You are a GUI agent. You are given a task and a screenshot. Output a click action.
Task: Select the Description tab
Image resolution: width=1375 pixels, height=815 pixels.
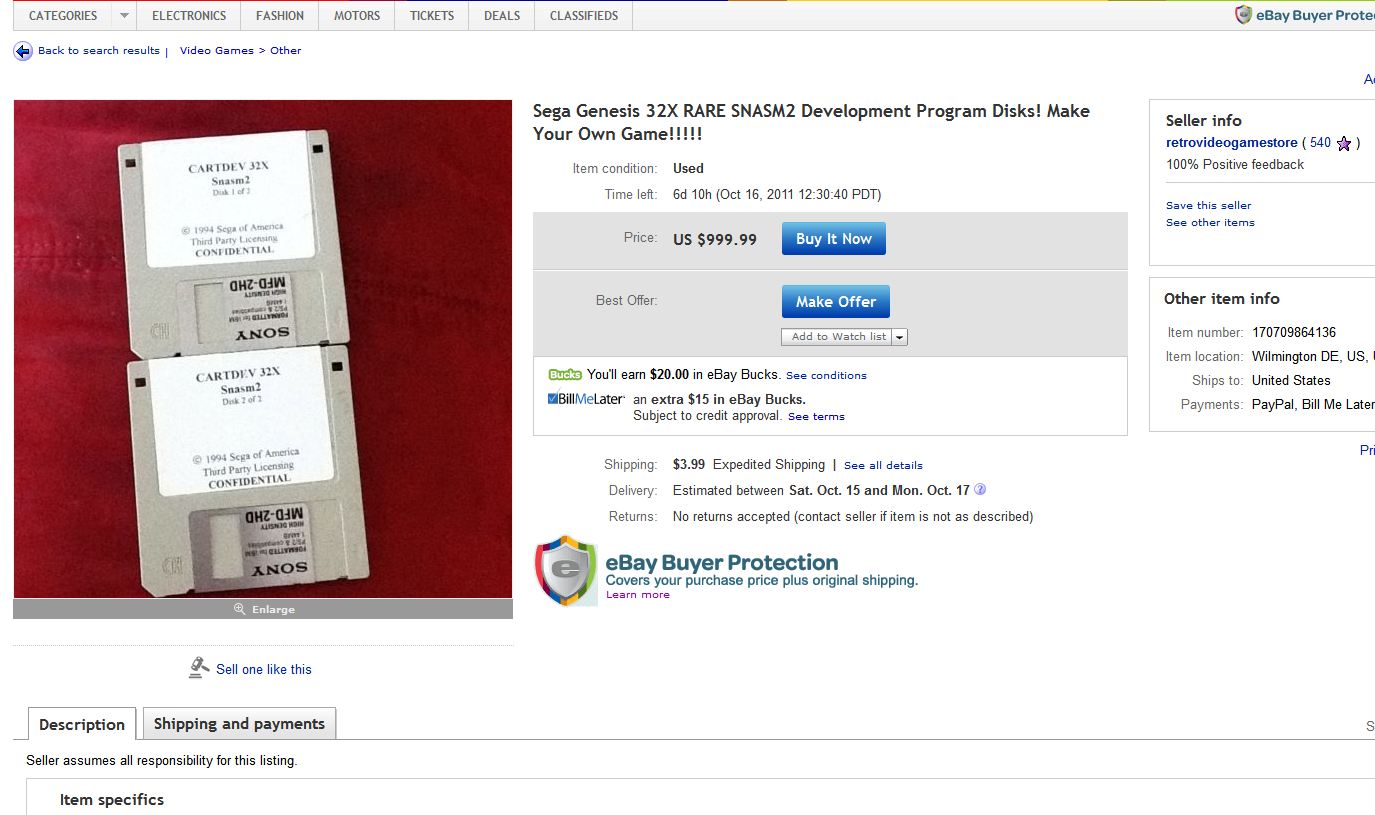[81, 724]
